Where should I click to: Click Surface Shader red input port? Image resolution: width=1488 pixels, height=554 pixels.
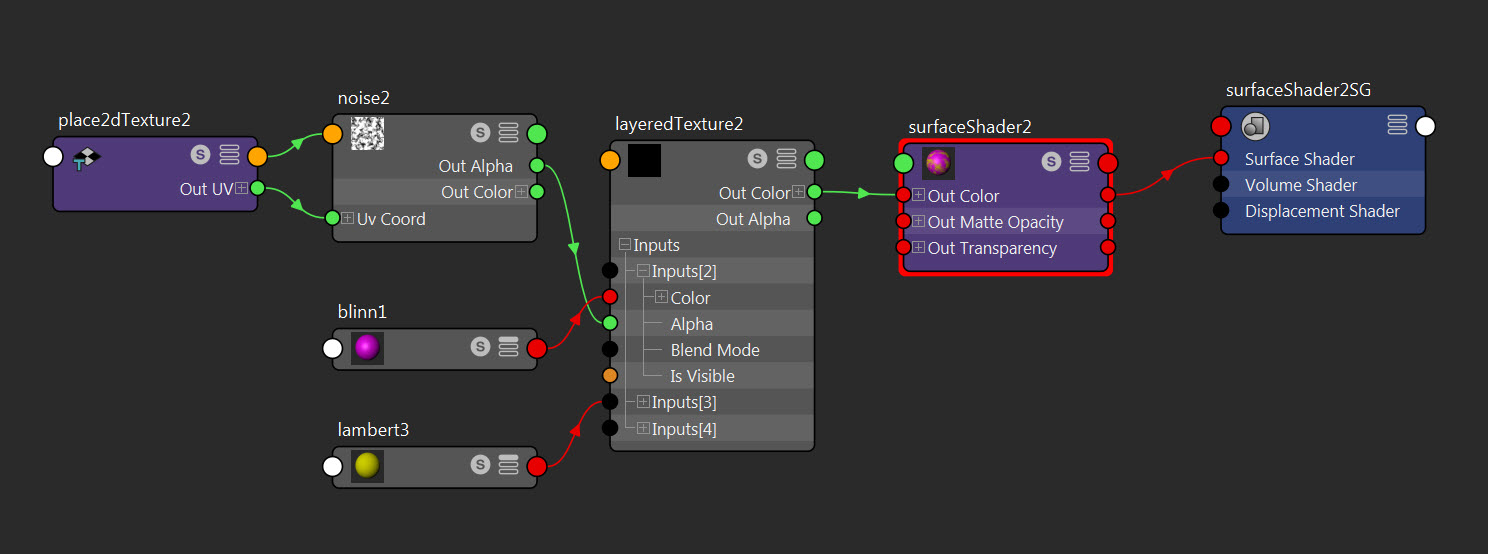pos(1221,158)
